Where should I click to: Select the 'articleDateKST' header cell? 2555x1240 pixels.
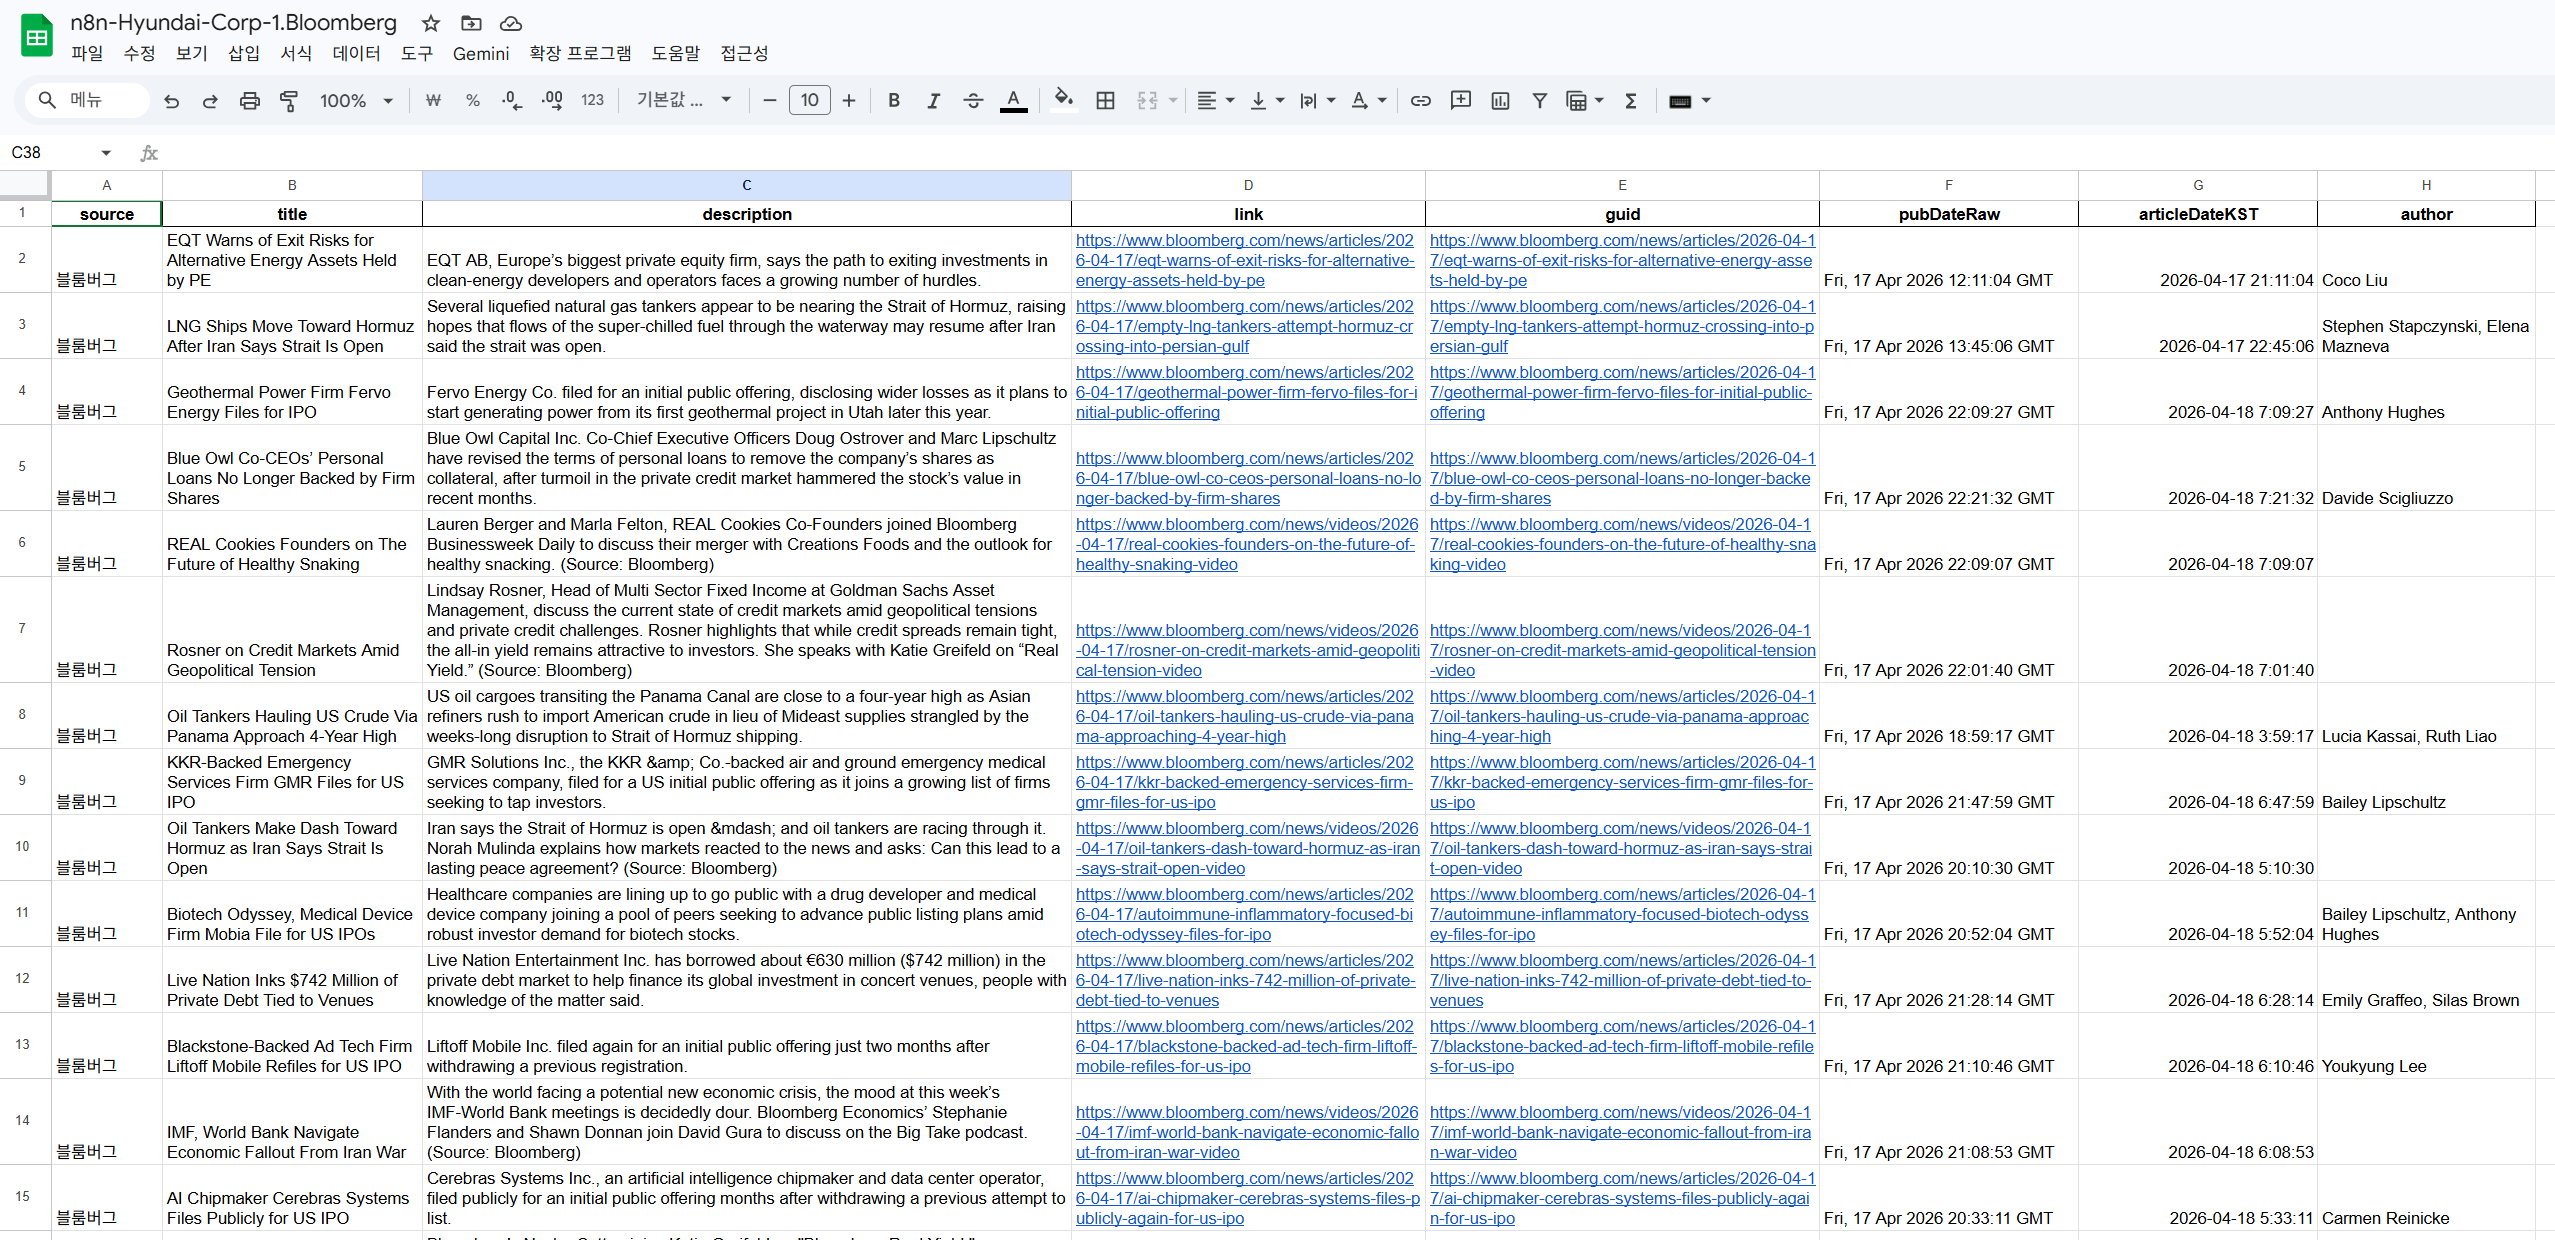2197,214
